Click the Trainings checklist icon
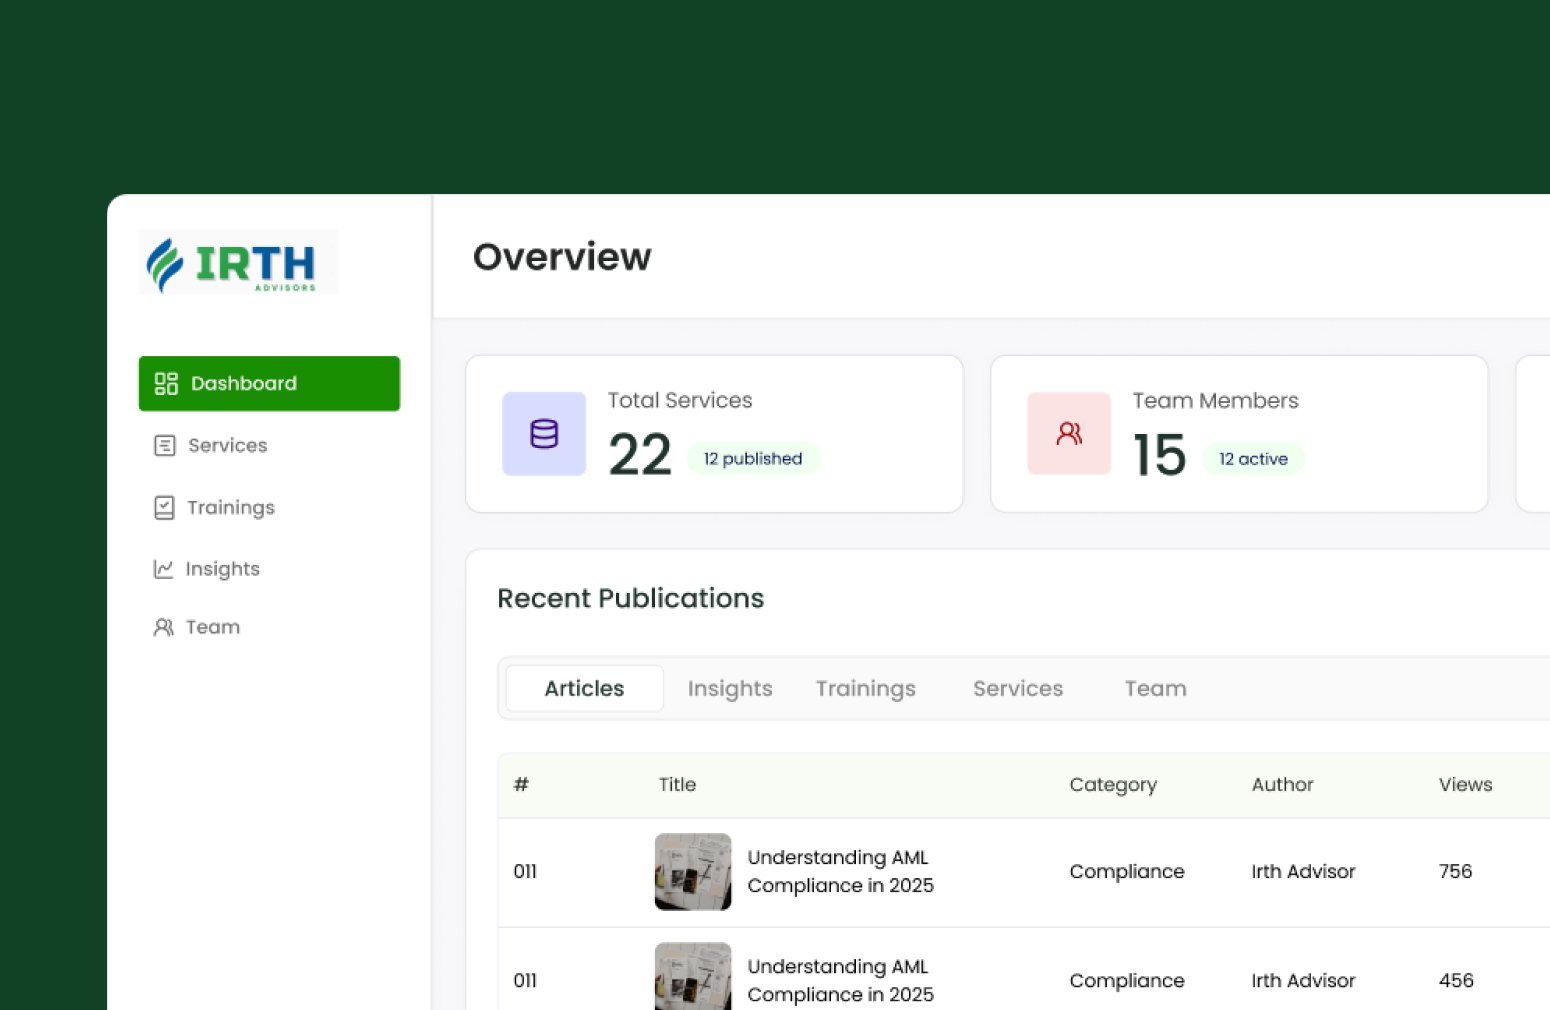Screen dimensions: 1550x1010 point(164,507)
